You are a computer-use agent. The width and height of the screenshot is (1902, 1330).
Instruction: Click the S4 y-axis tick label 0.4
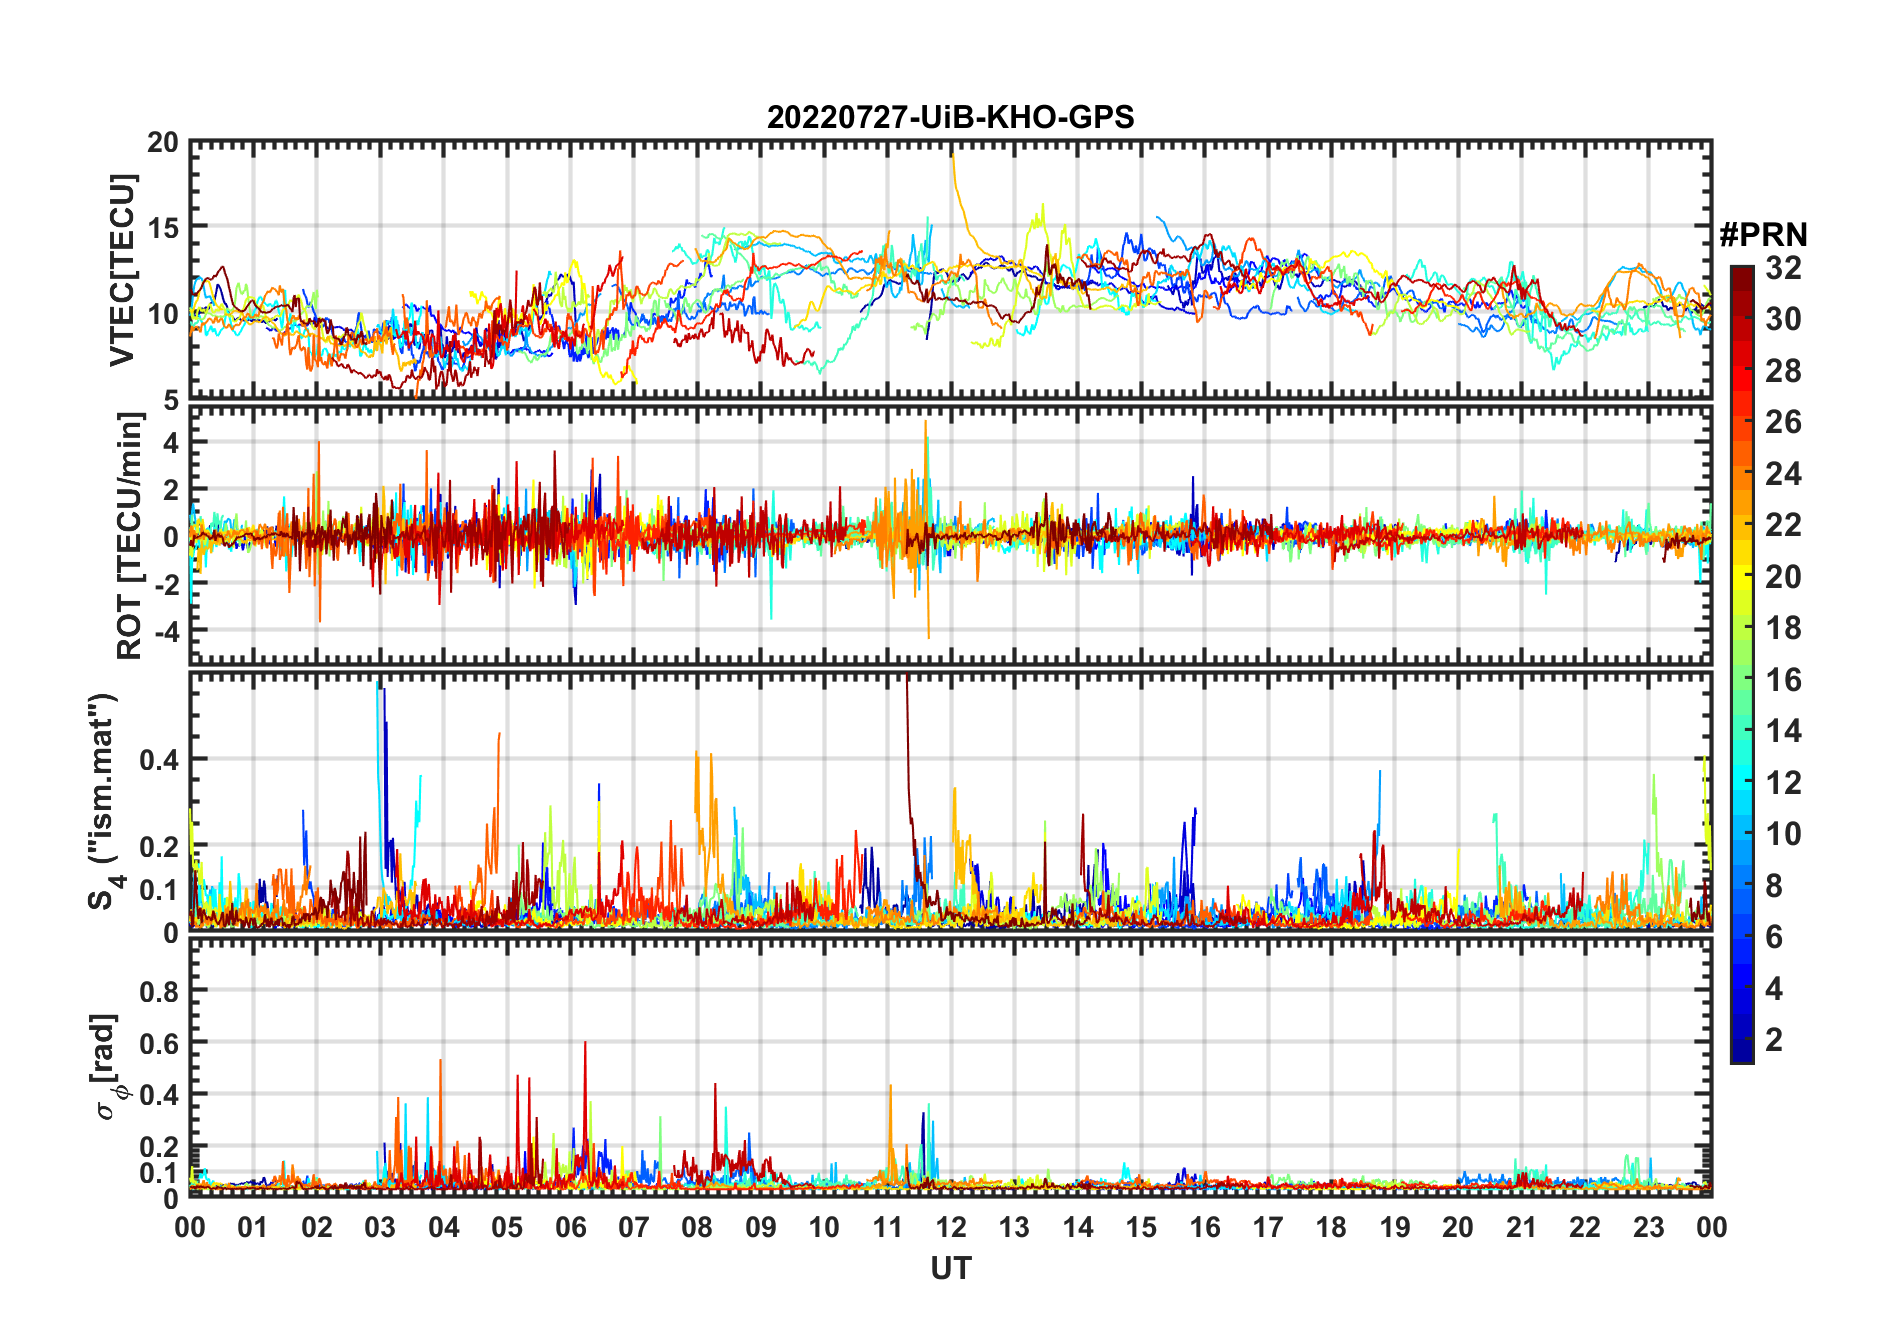pos(159,760)
